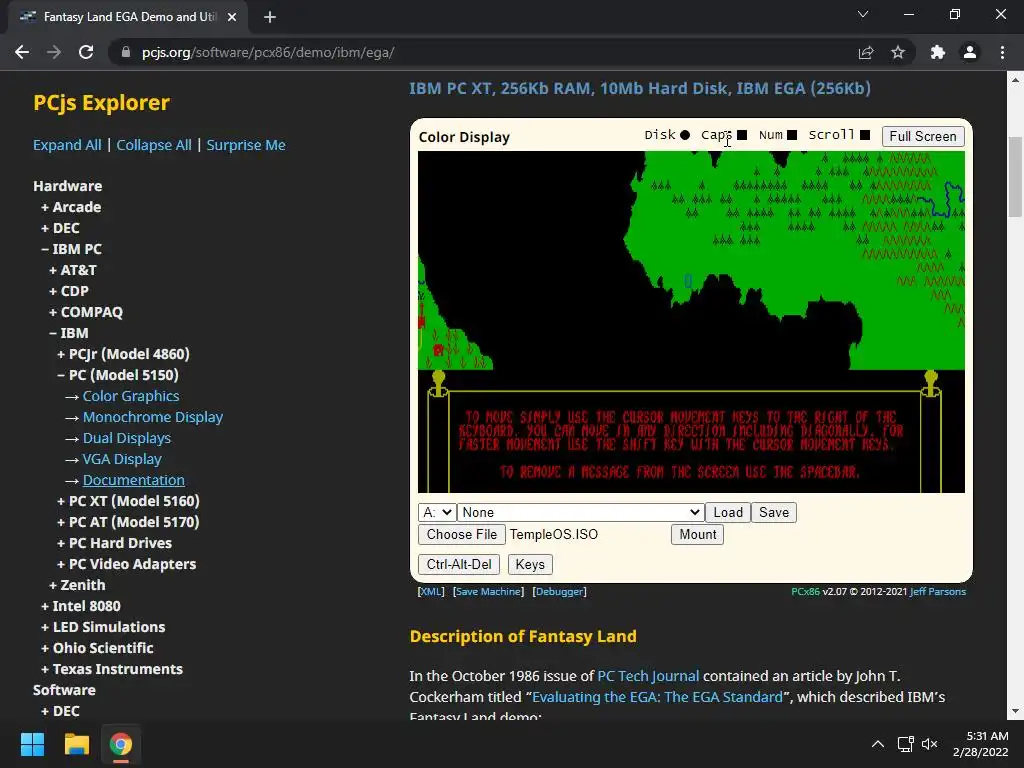The width and height of the screenshot is (1024, 768).
Task: Click Collapse All link
Action: [154, 145]
